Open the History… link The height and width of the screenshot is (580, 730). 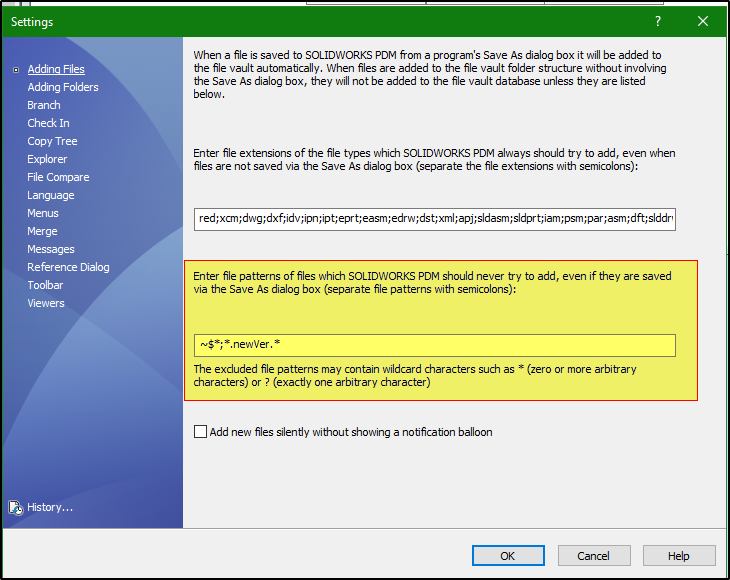50,507
